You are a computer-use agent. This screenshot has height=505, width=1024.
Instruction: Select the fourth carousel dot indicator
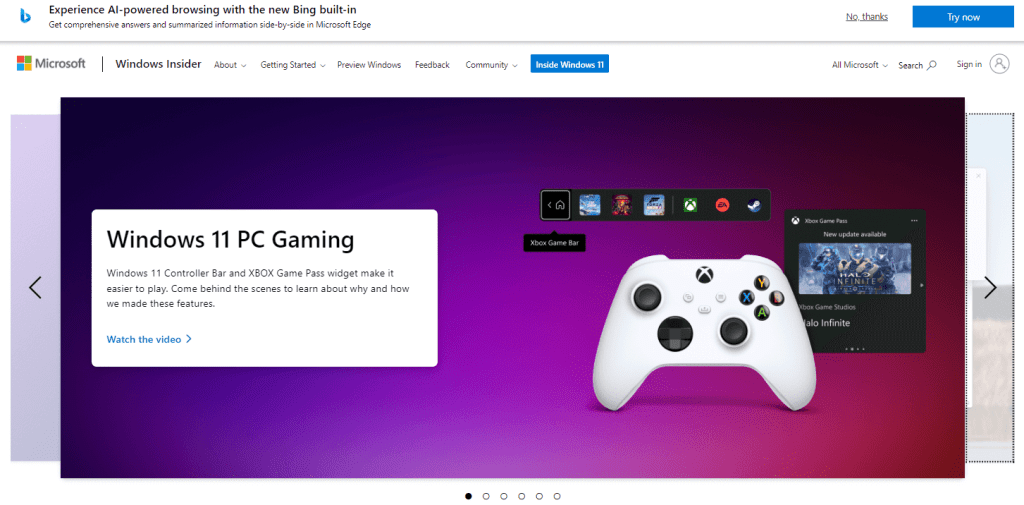(x=521, y=496)
